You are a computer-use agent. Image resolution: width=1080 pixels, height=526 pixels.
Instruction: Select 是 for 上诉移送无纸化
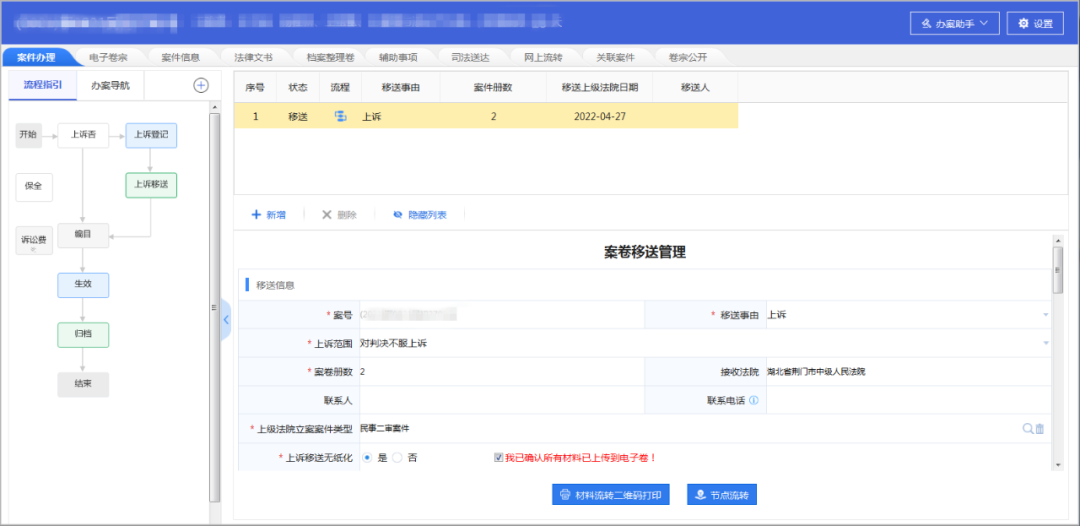tap(367, 457)
